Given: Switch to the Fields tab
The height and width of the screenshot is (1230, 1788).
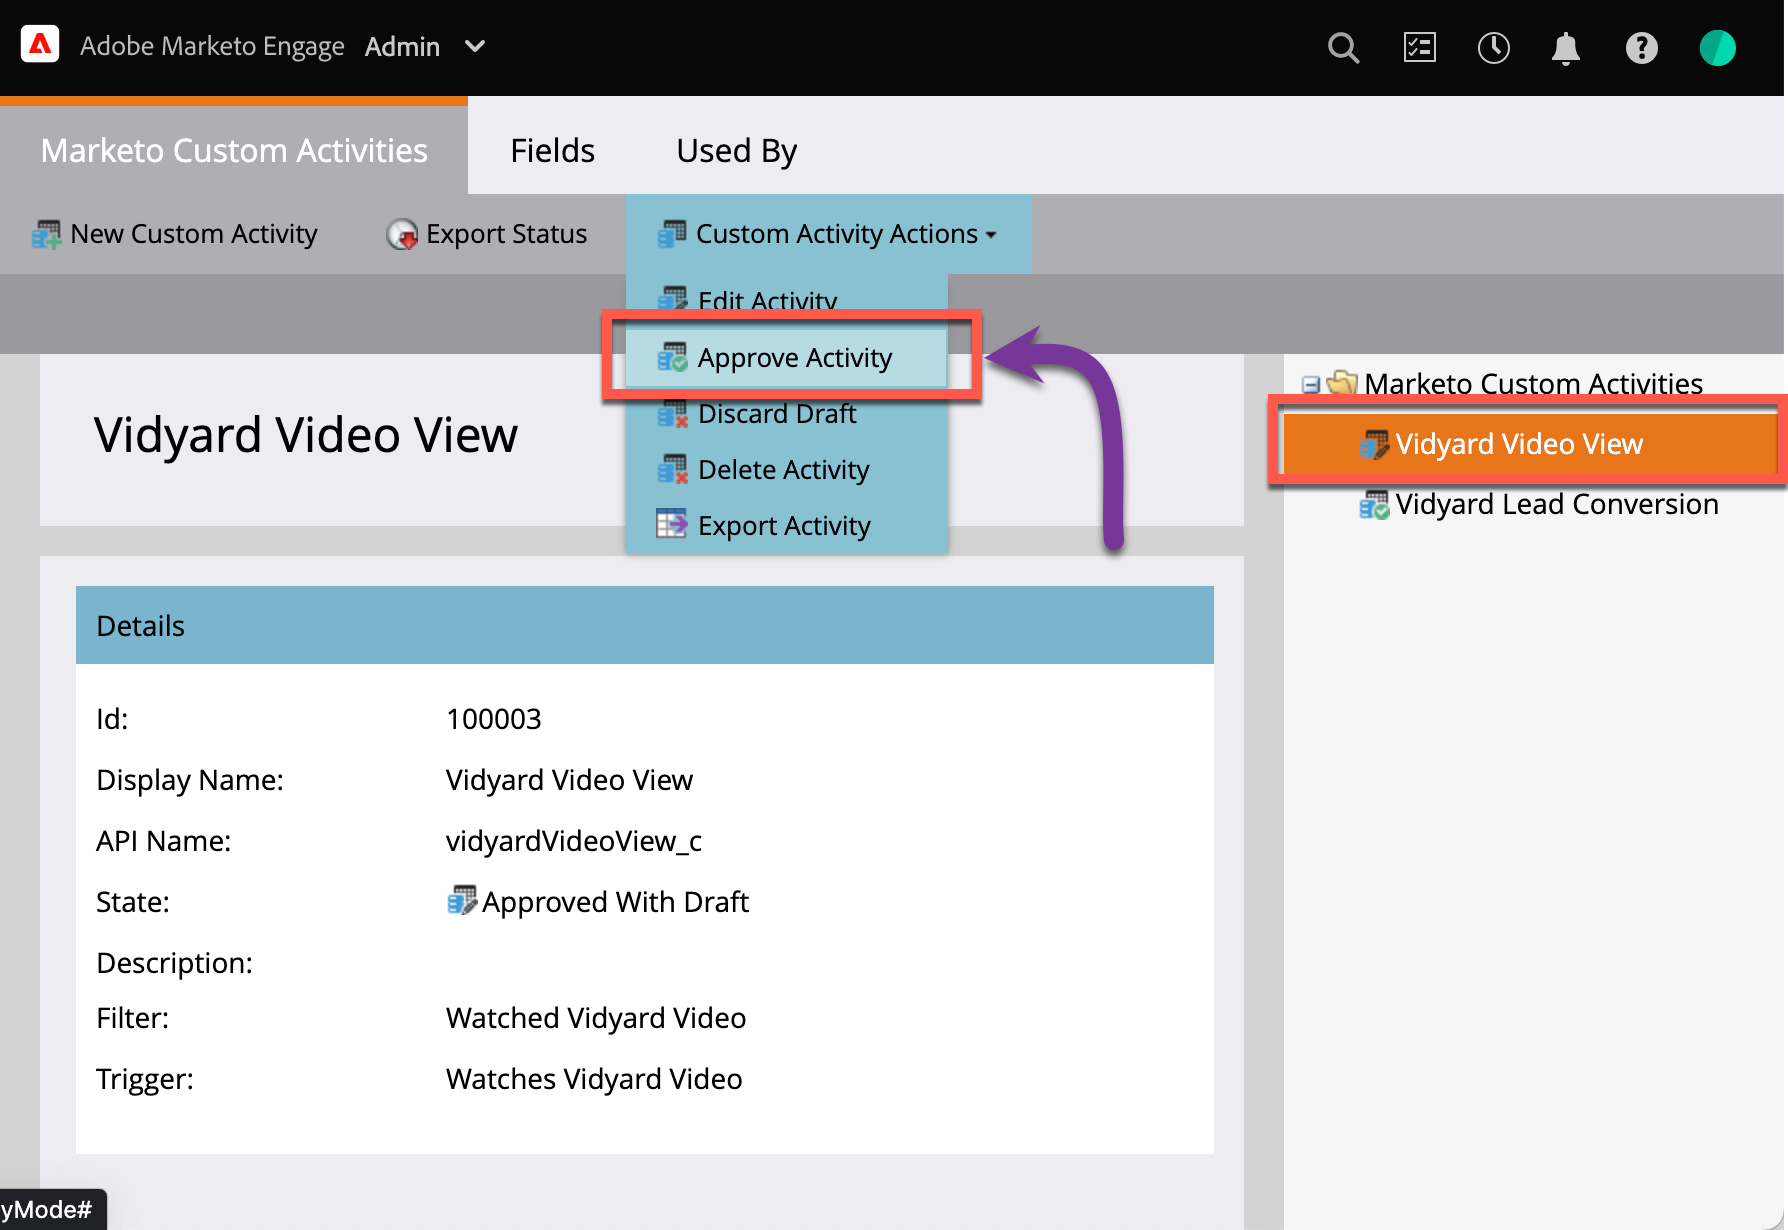Looking at the screenshot, I should (x=552, y=150).
